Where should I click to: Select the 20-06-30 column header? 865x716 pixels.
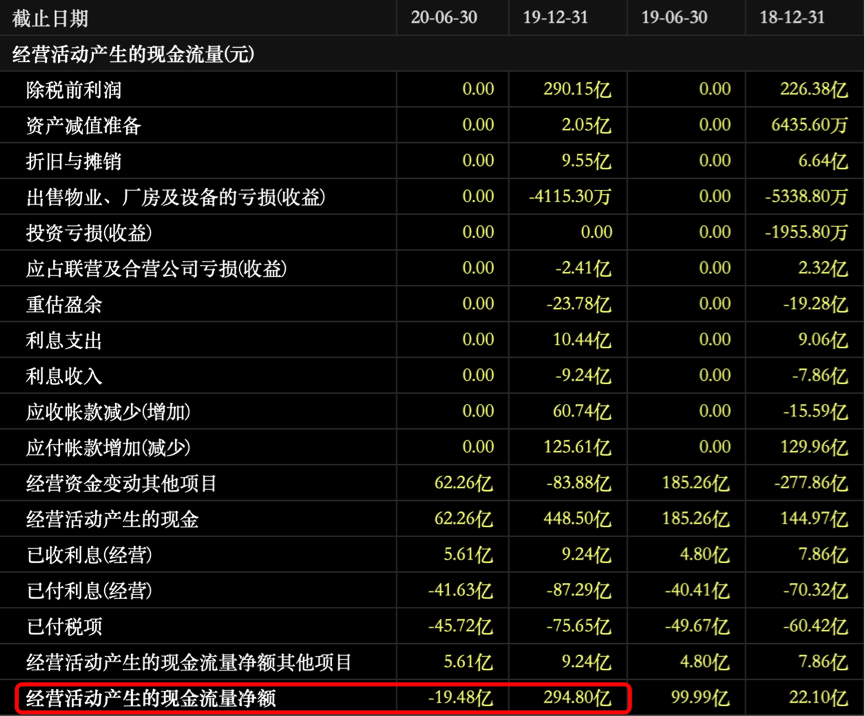point(444,18)
